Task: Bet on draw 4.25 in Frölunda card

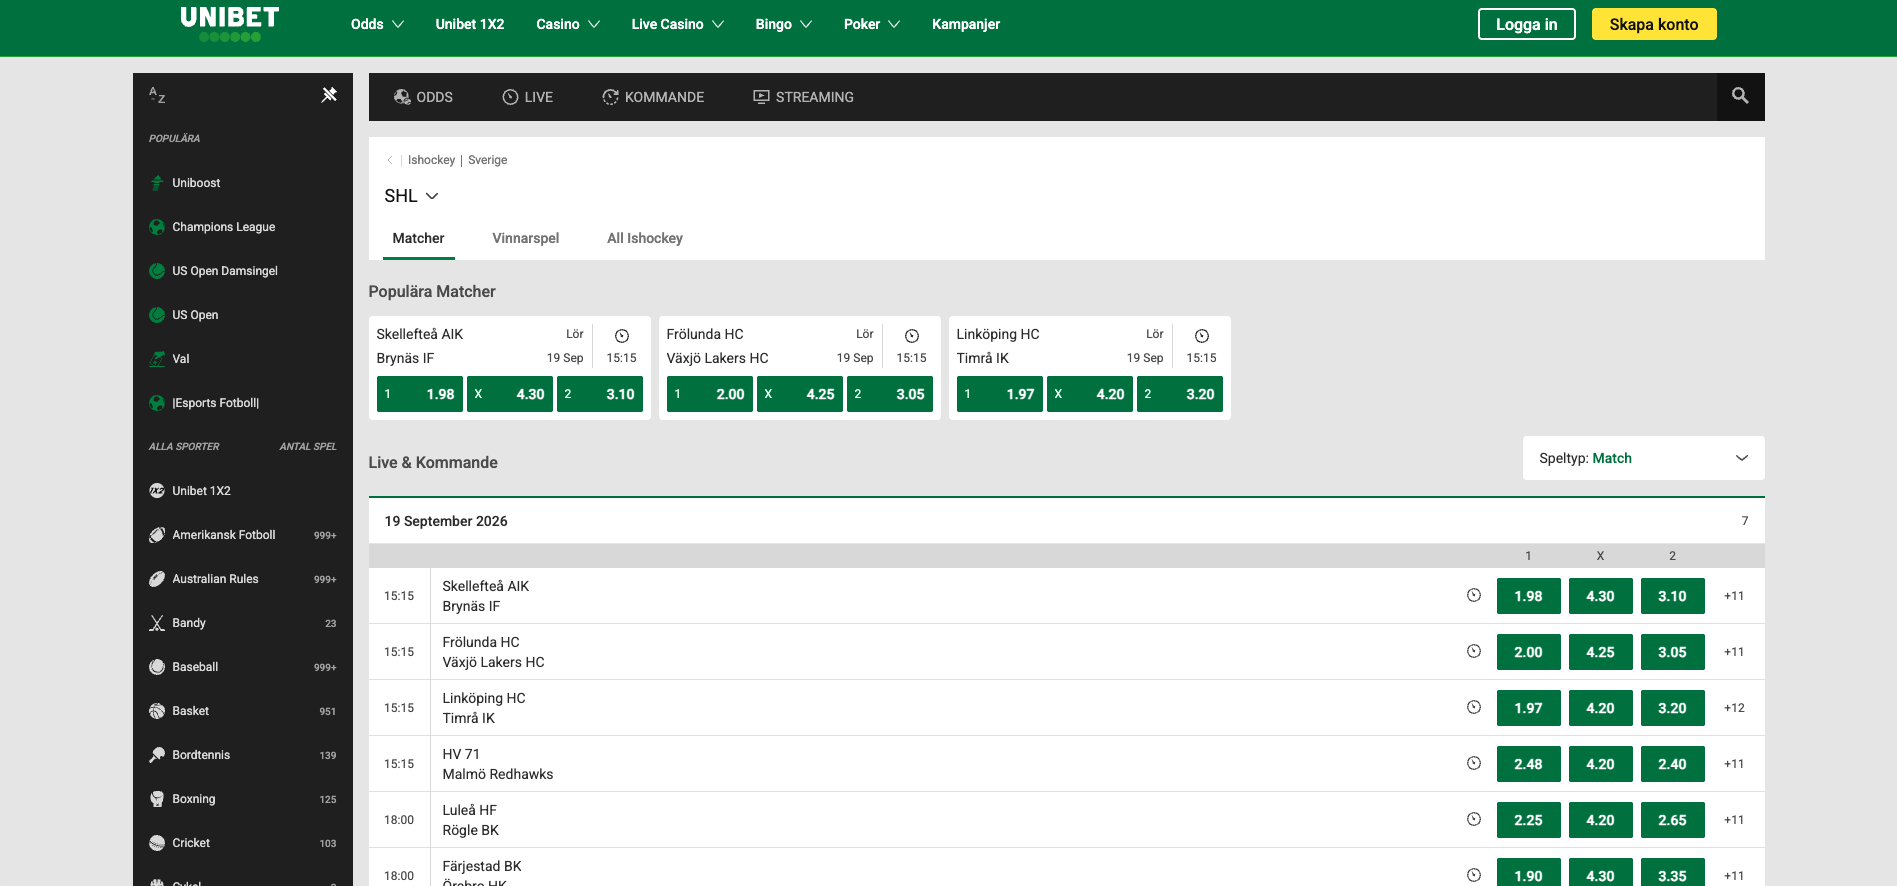Action: [799, 394]
